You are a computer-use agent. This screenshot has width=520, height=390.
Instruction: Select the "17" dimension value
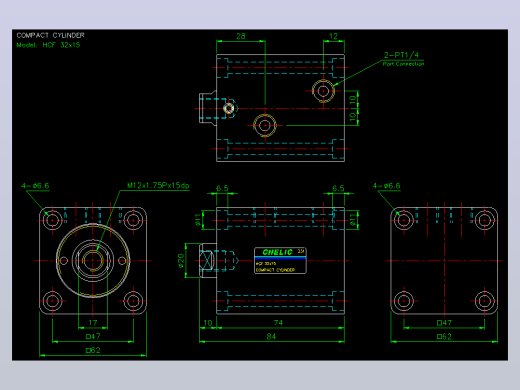[93, 323]
